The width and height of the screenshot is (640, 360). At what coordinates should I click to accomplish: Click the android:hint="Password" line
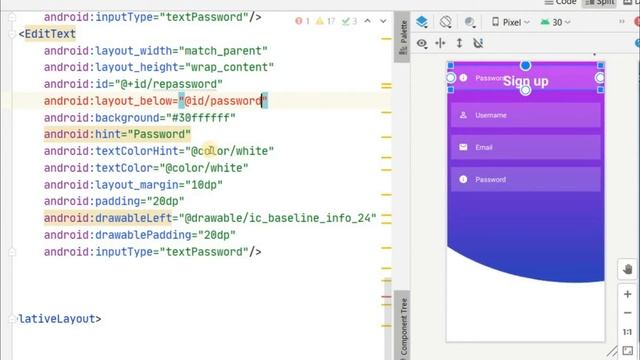[x=117, y=134]
